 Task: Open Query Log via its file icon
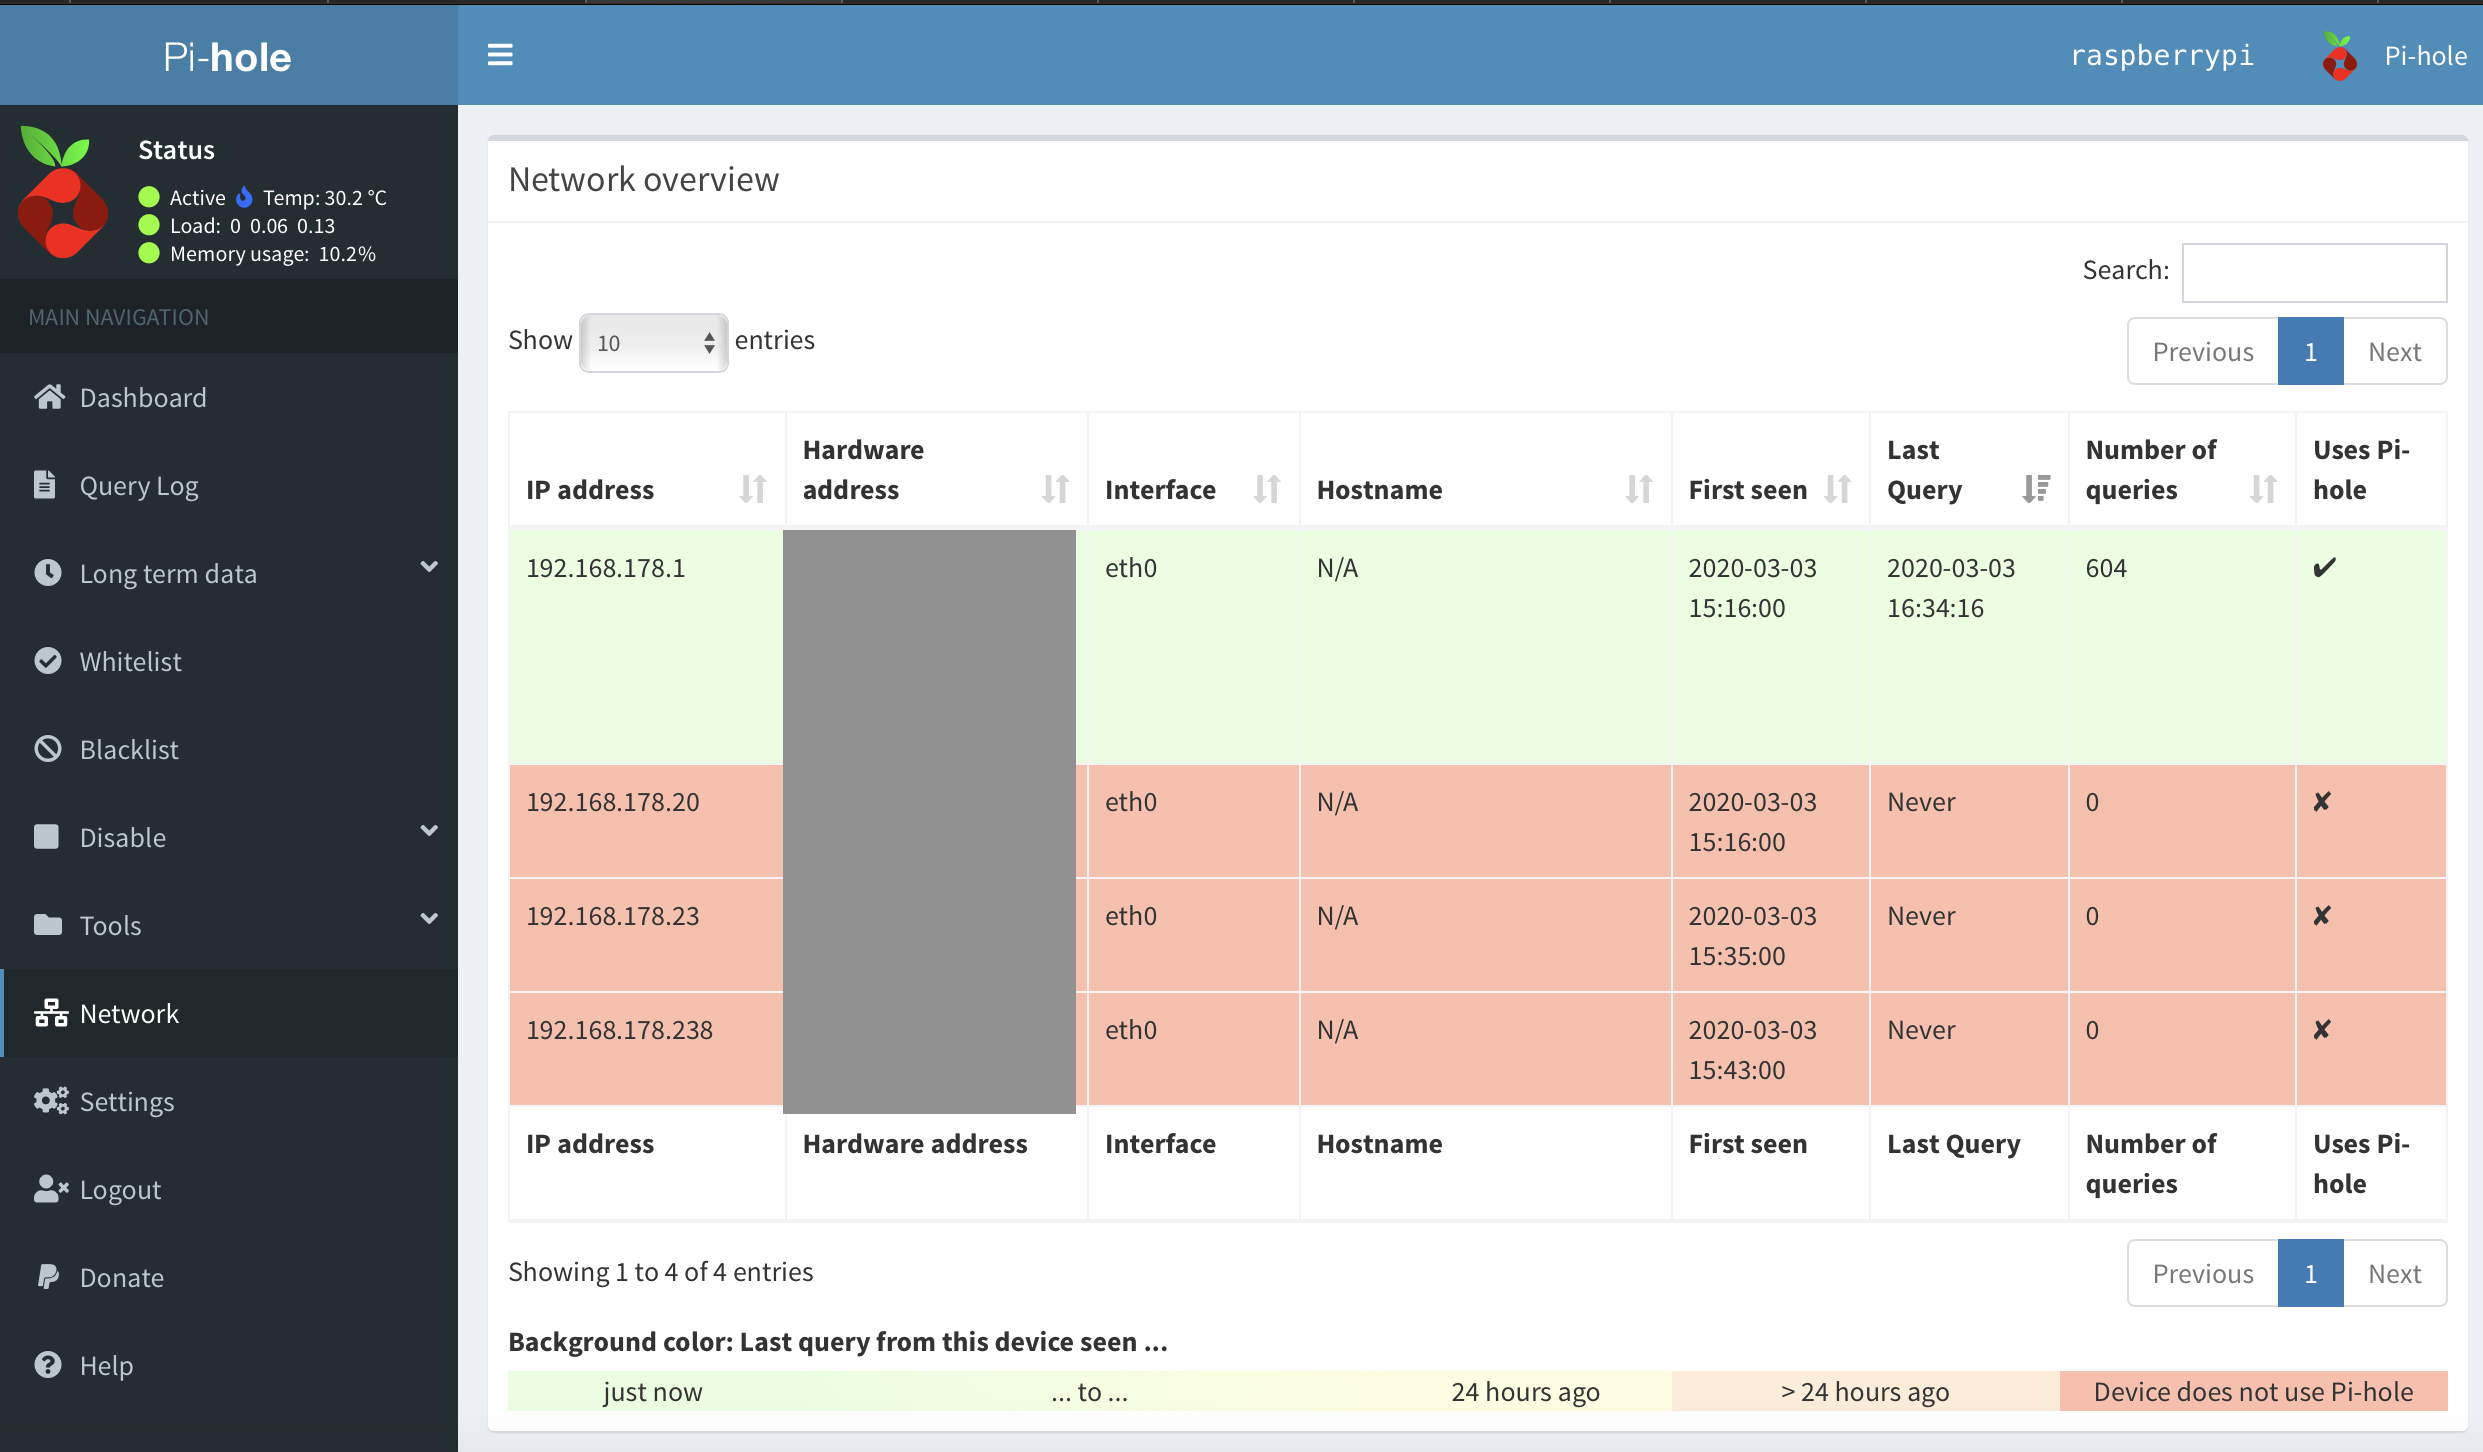[45, 485]
